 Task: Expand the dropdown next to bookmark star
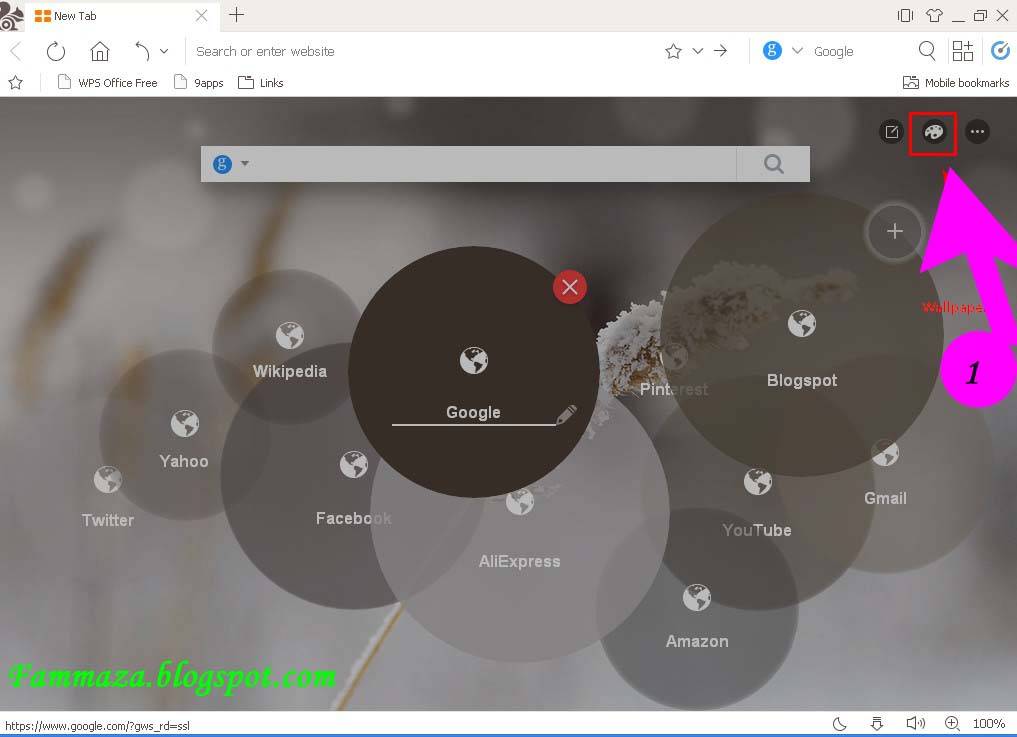pyautogui.click(x=697, y=51)
